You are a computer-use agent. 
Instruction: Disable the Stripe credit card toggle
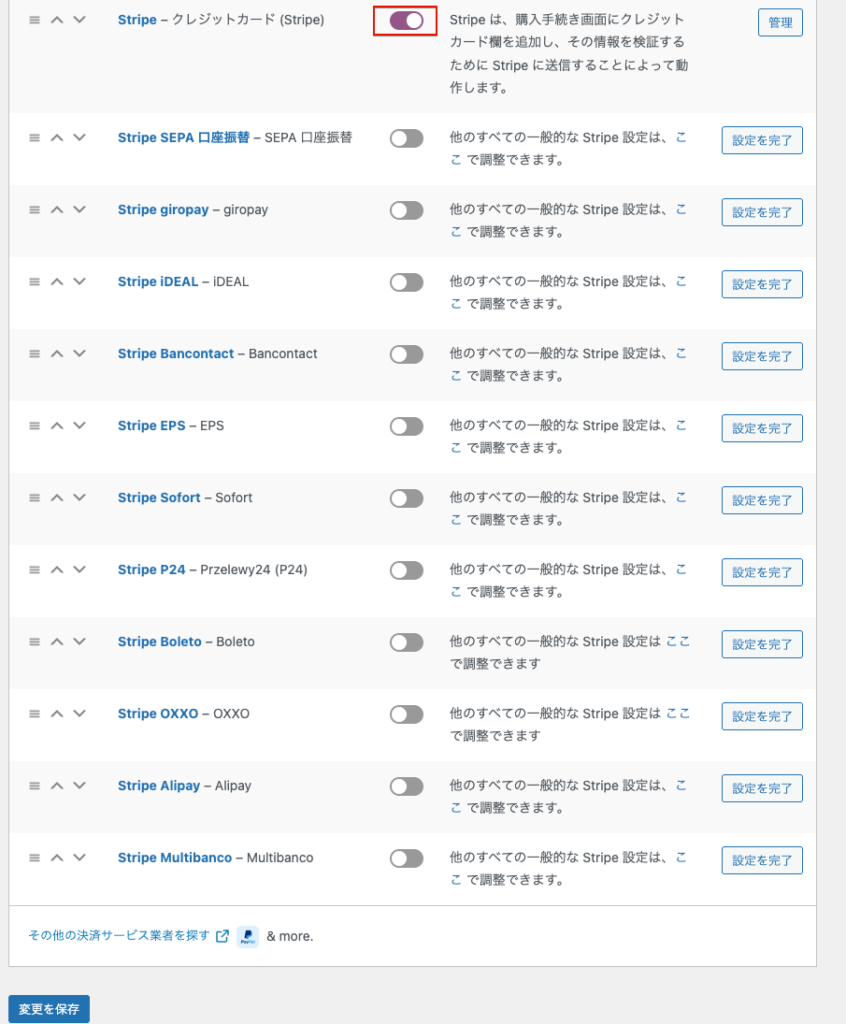[x=406, y=20]
